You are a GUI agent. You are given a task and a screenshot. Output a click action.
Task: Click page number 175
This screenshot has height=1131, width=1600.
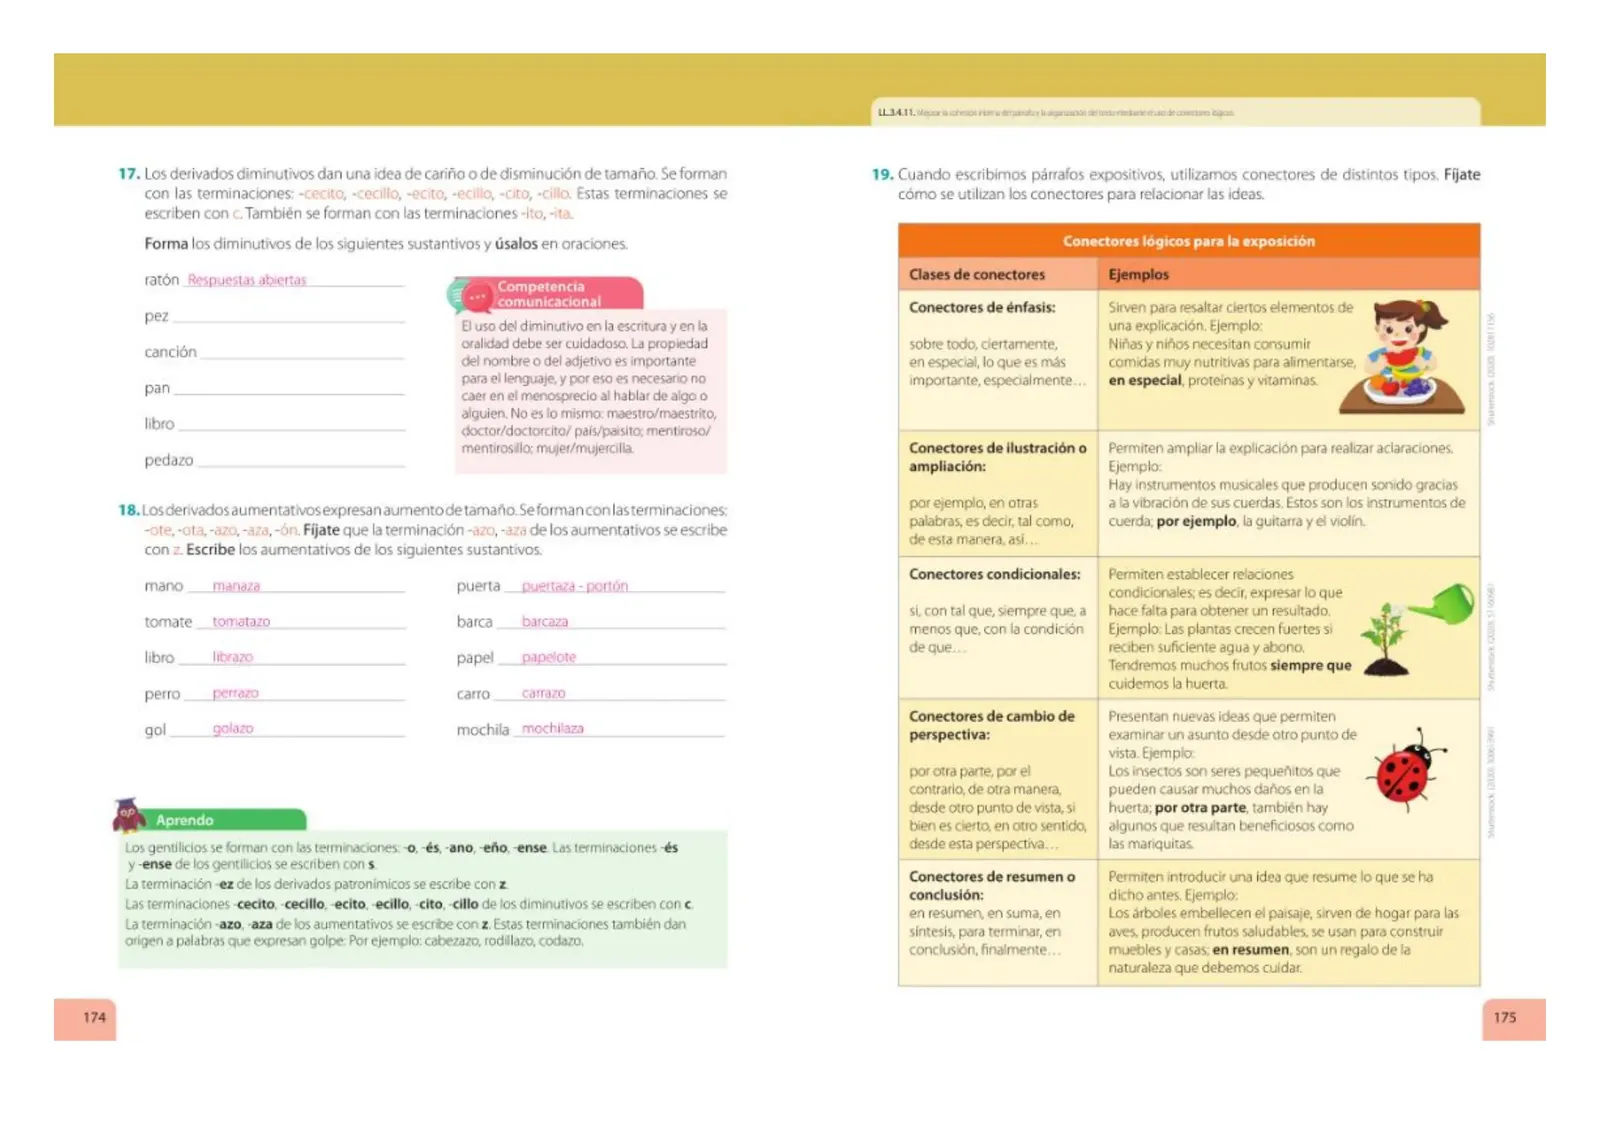point(1505,1017)
